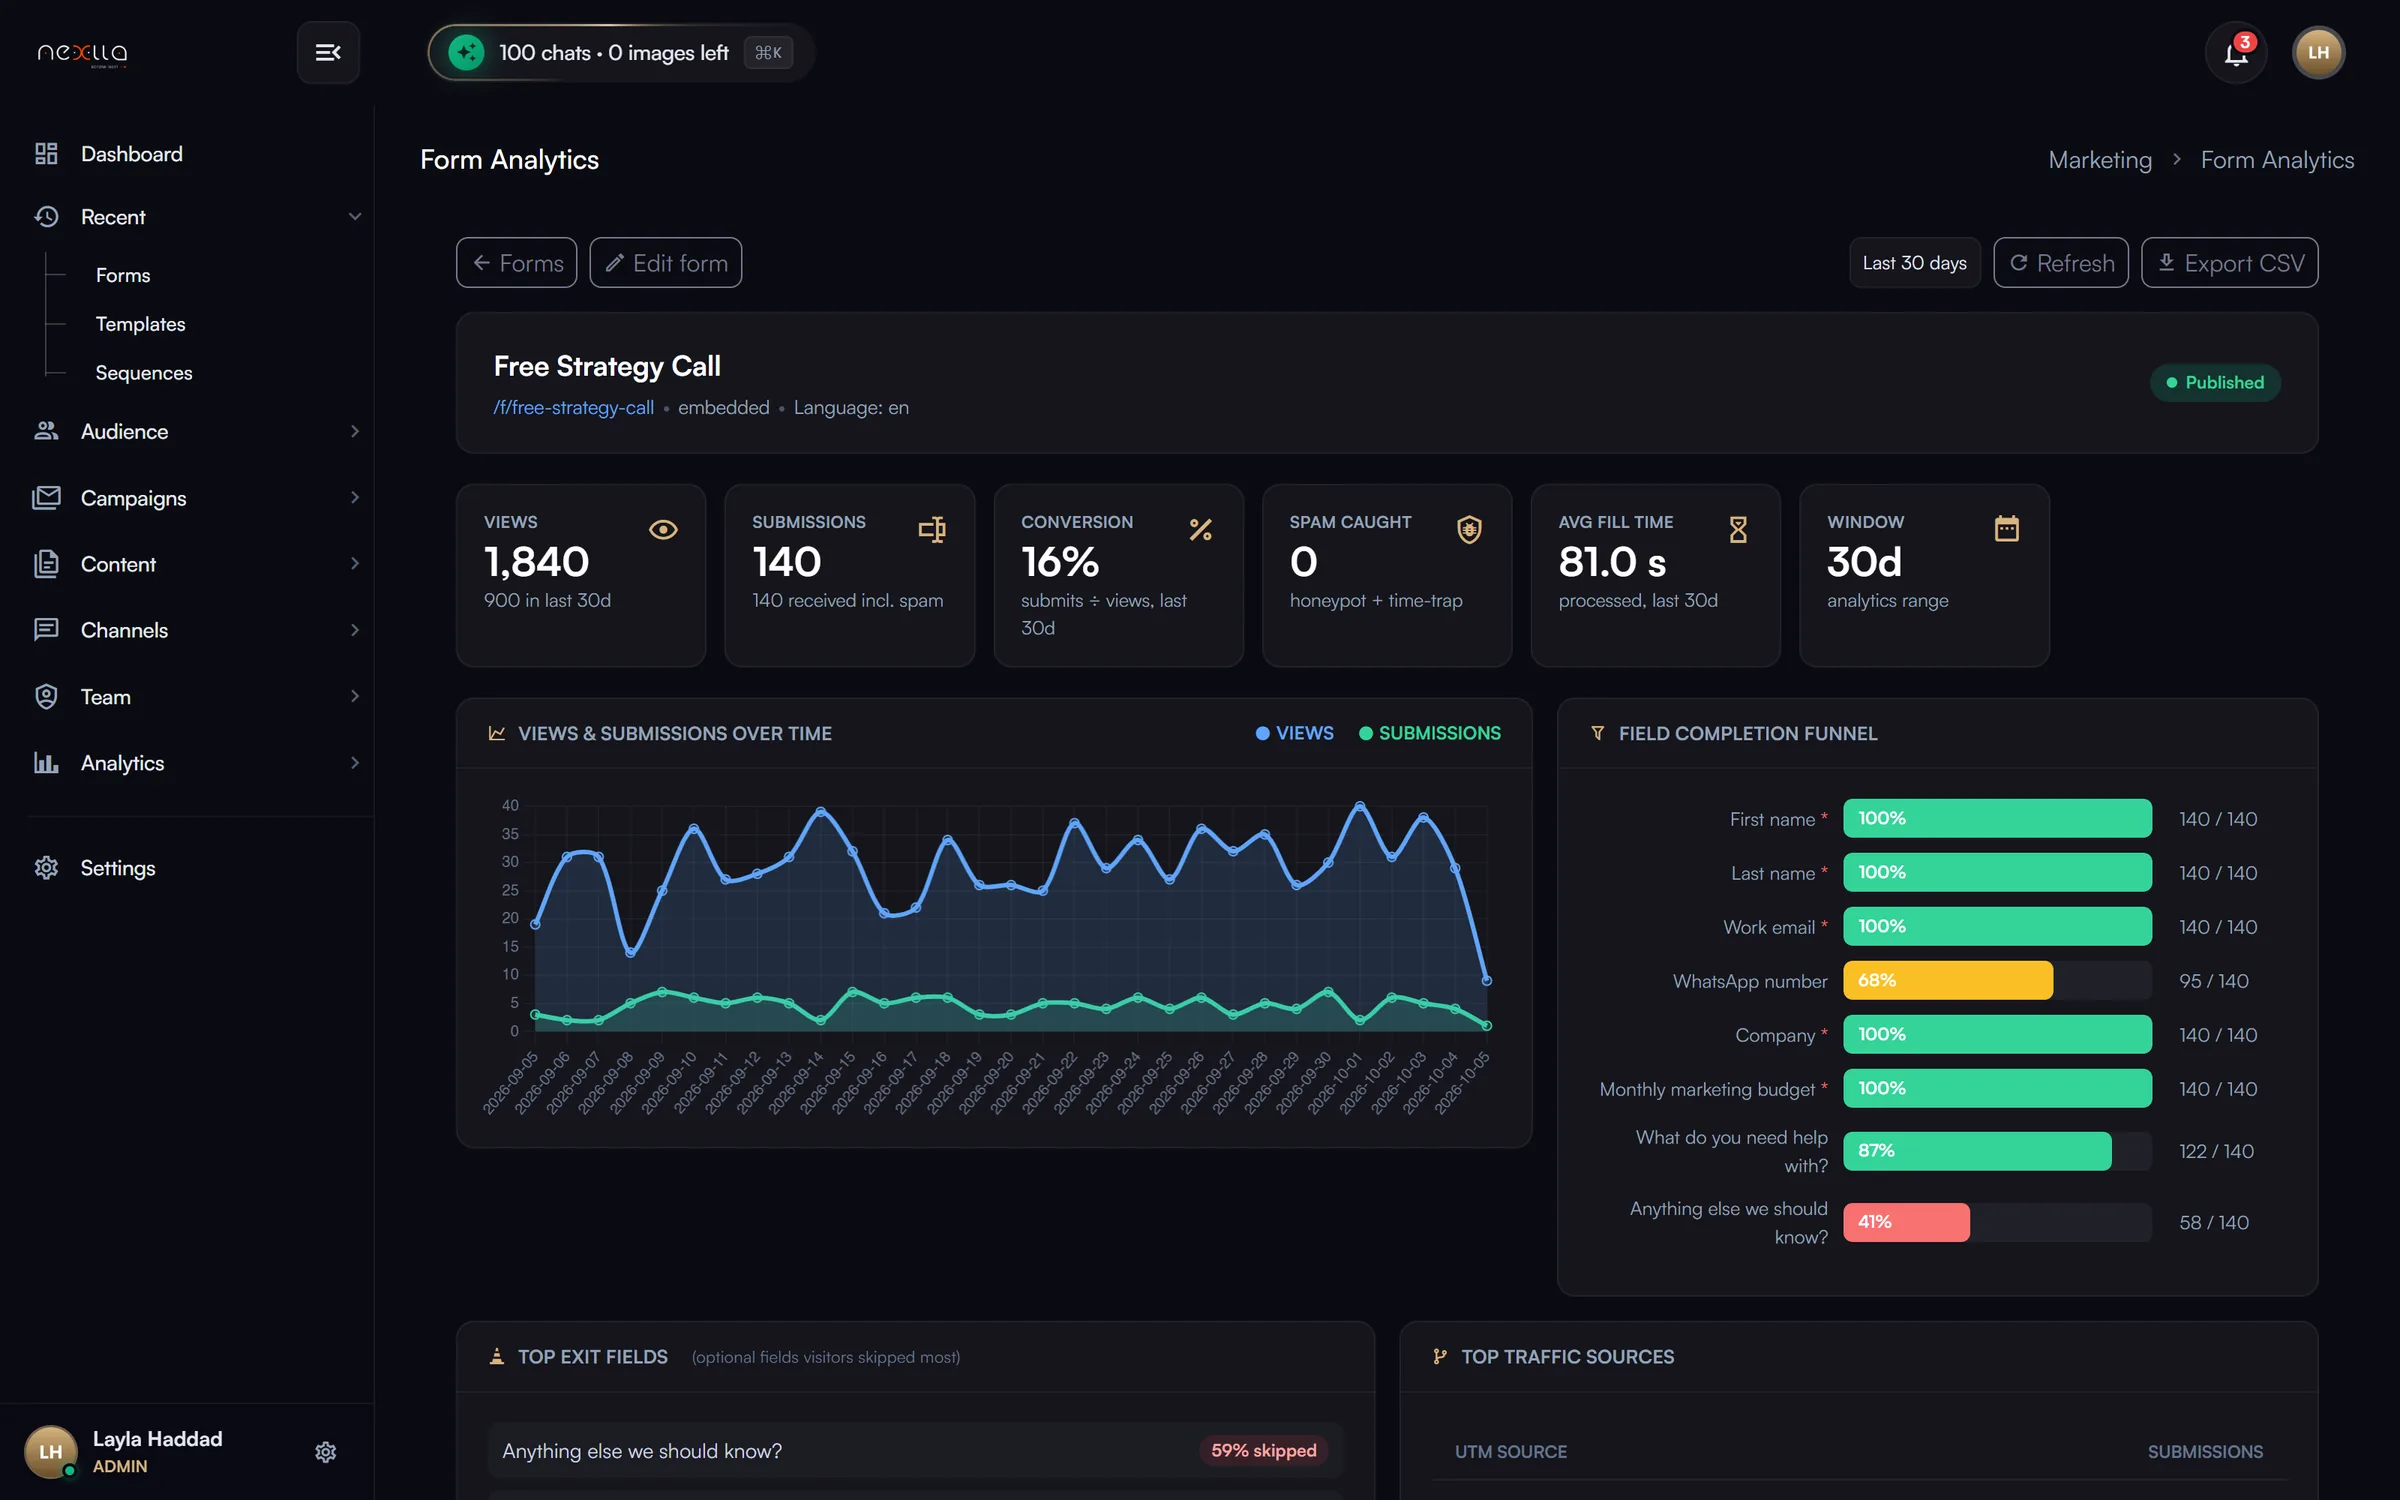Click the hourglass icon on Avg Fill Time card

(x=1738, y=529)
